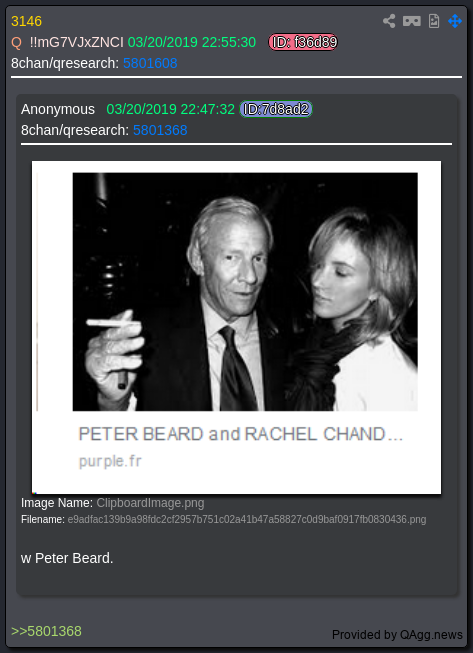Enlarge the Peter Beard photo thumbnail
This screenshot has height=653, width=473.
point(245,292)
